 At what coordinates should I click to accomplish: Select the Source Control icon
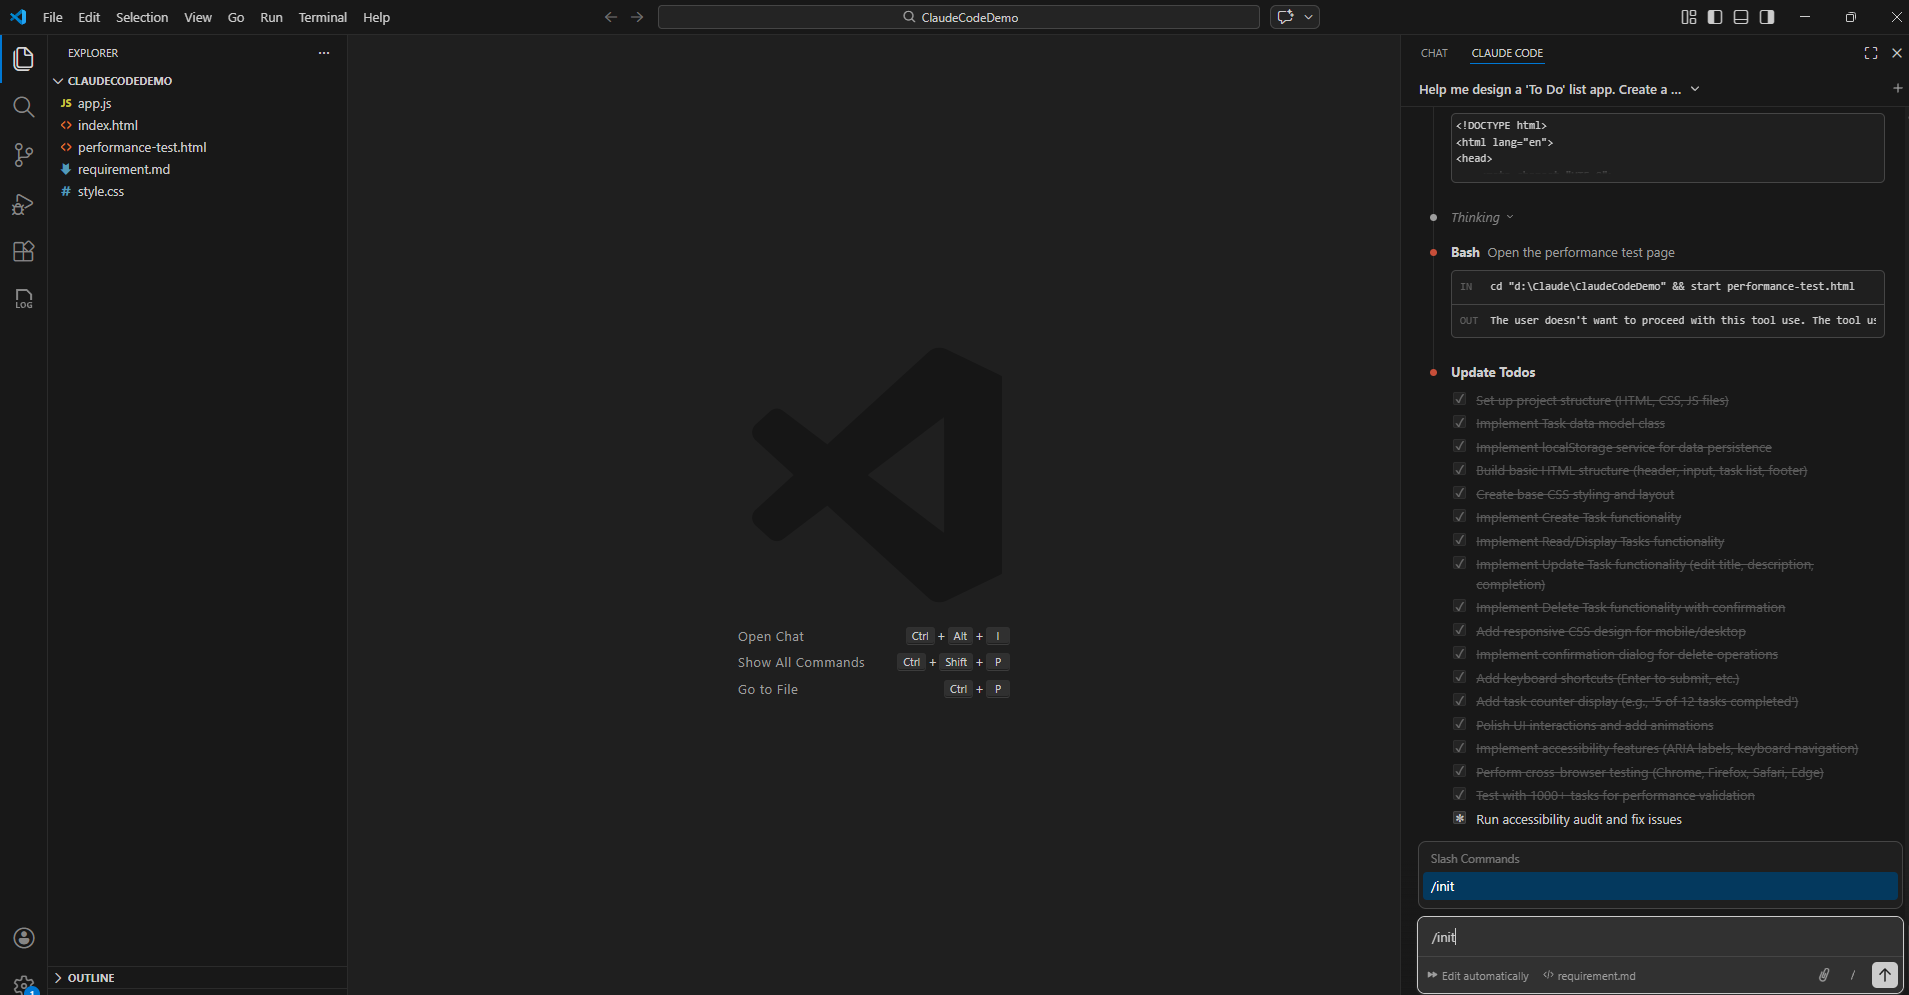click(23, 155)
